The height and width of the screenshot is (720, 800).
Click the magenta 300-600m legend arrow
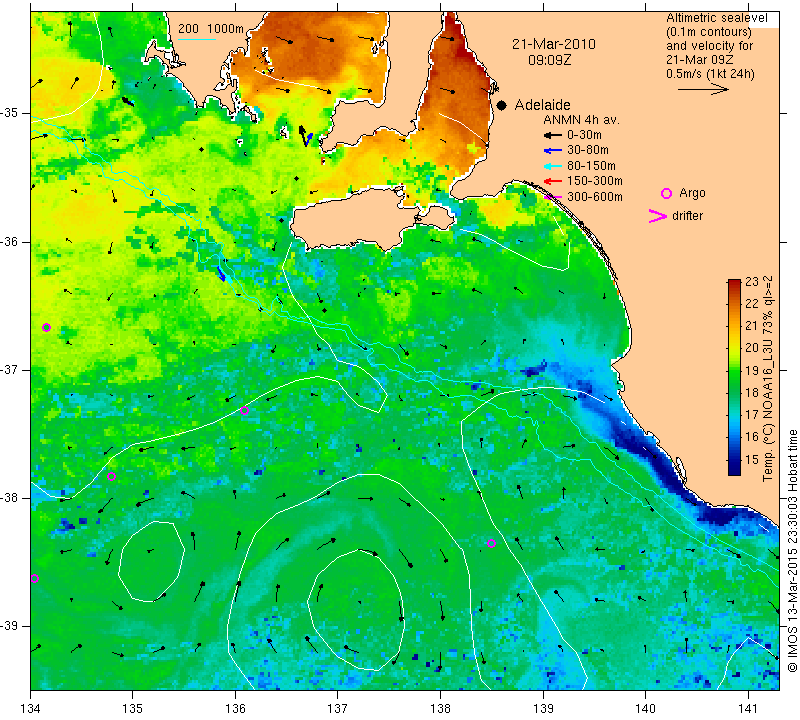click(x=553, y=197)
